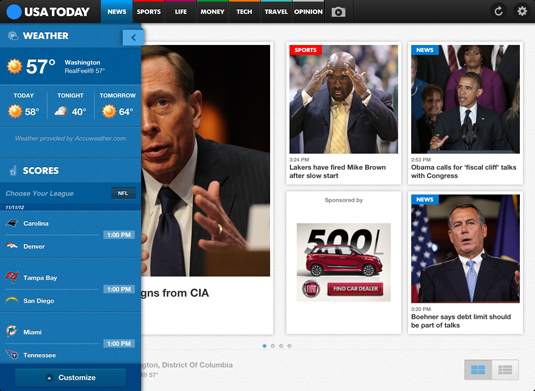
Task: Select the Carolina Panthers team logo
Action: point(12,223)
